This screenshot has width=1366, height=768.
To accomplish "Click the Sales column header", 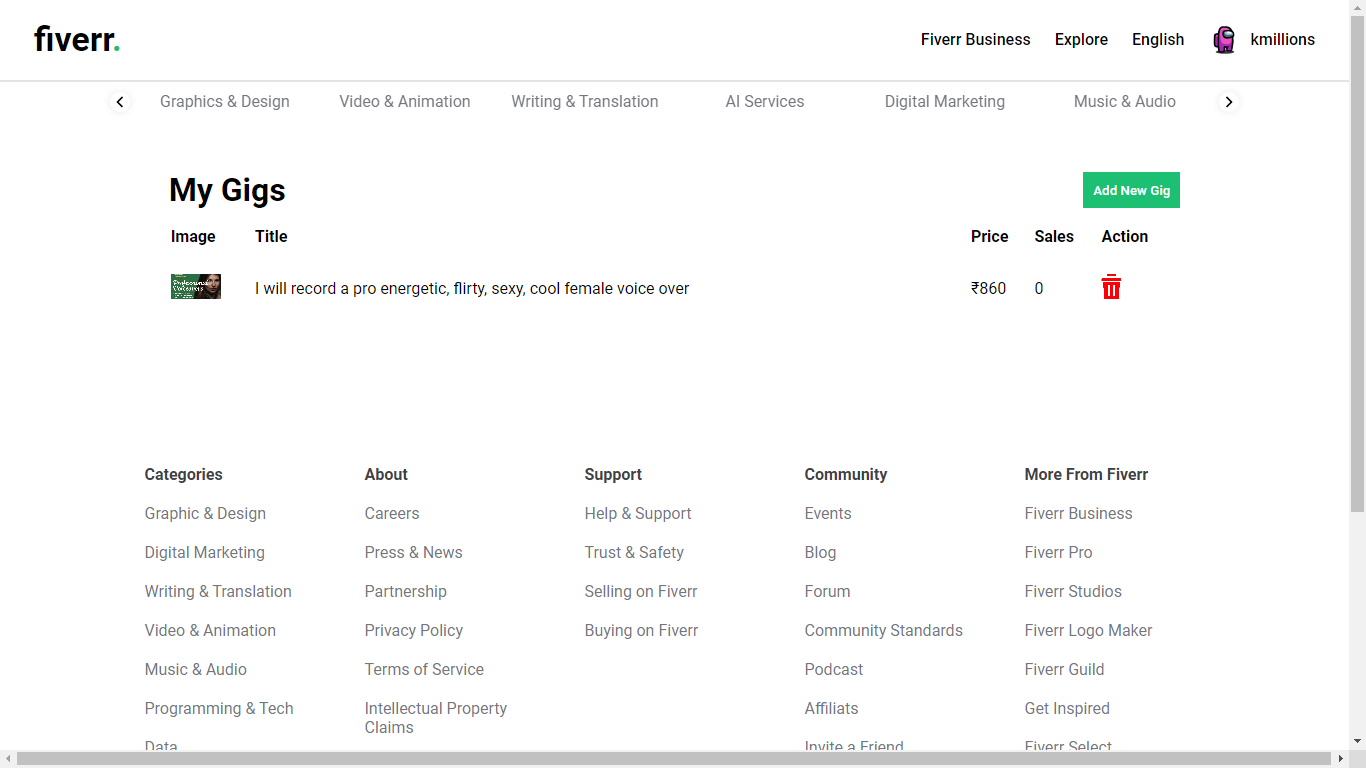I will click(x=1054, y=236).
